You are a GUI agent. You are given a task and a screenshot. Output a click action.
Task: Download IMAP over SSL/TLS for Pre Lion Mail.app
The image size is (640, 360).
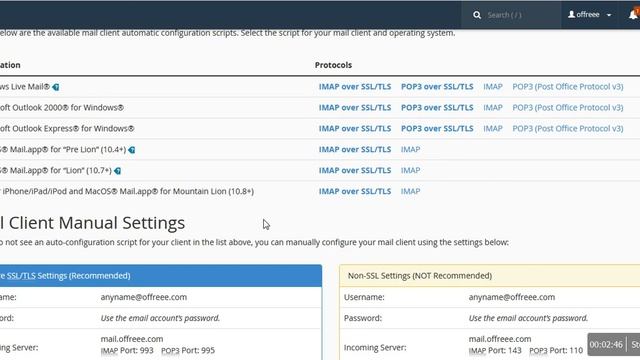point(355,149)
